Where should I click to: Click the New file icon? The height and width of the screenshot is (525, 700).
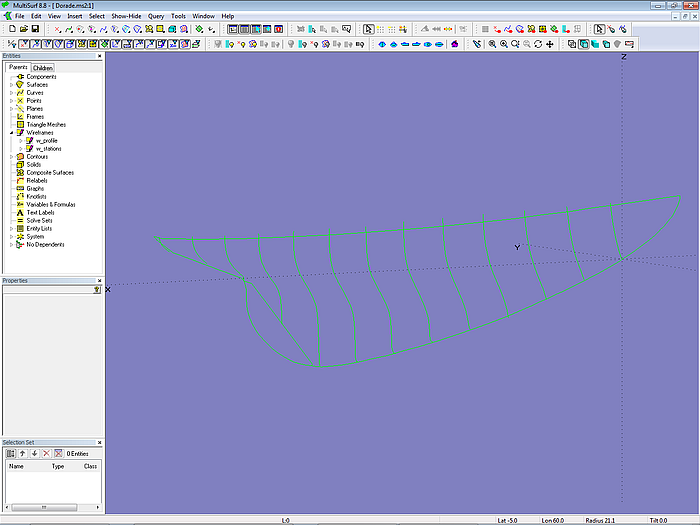tap(11, 29)
